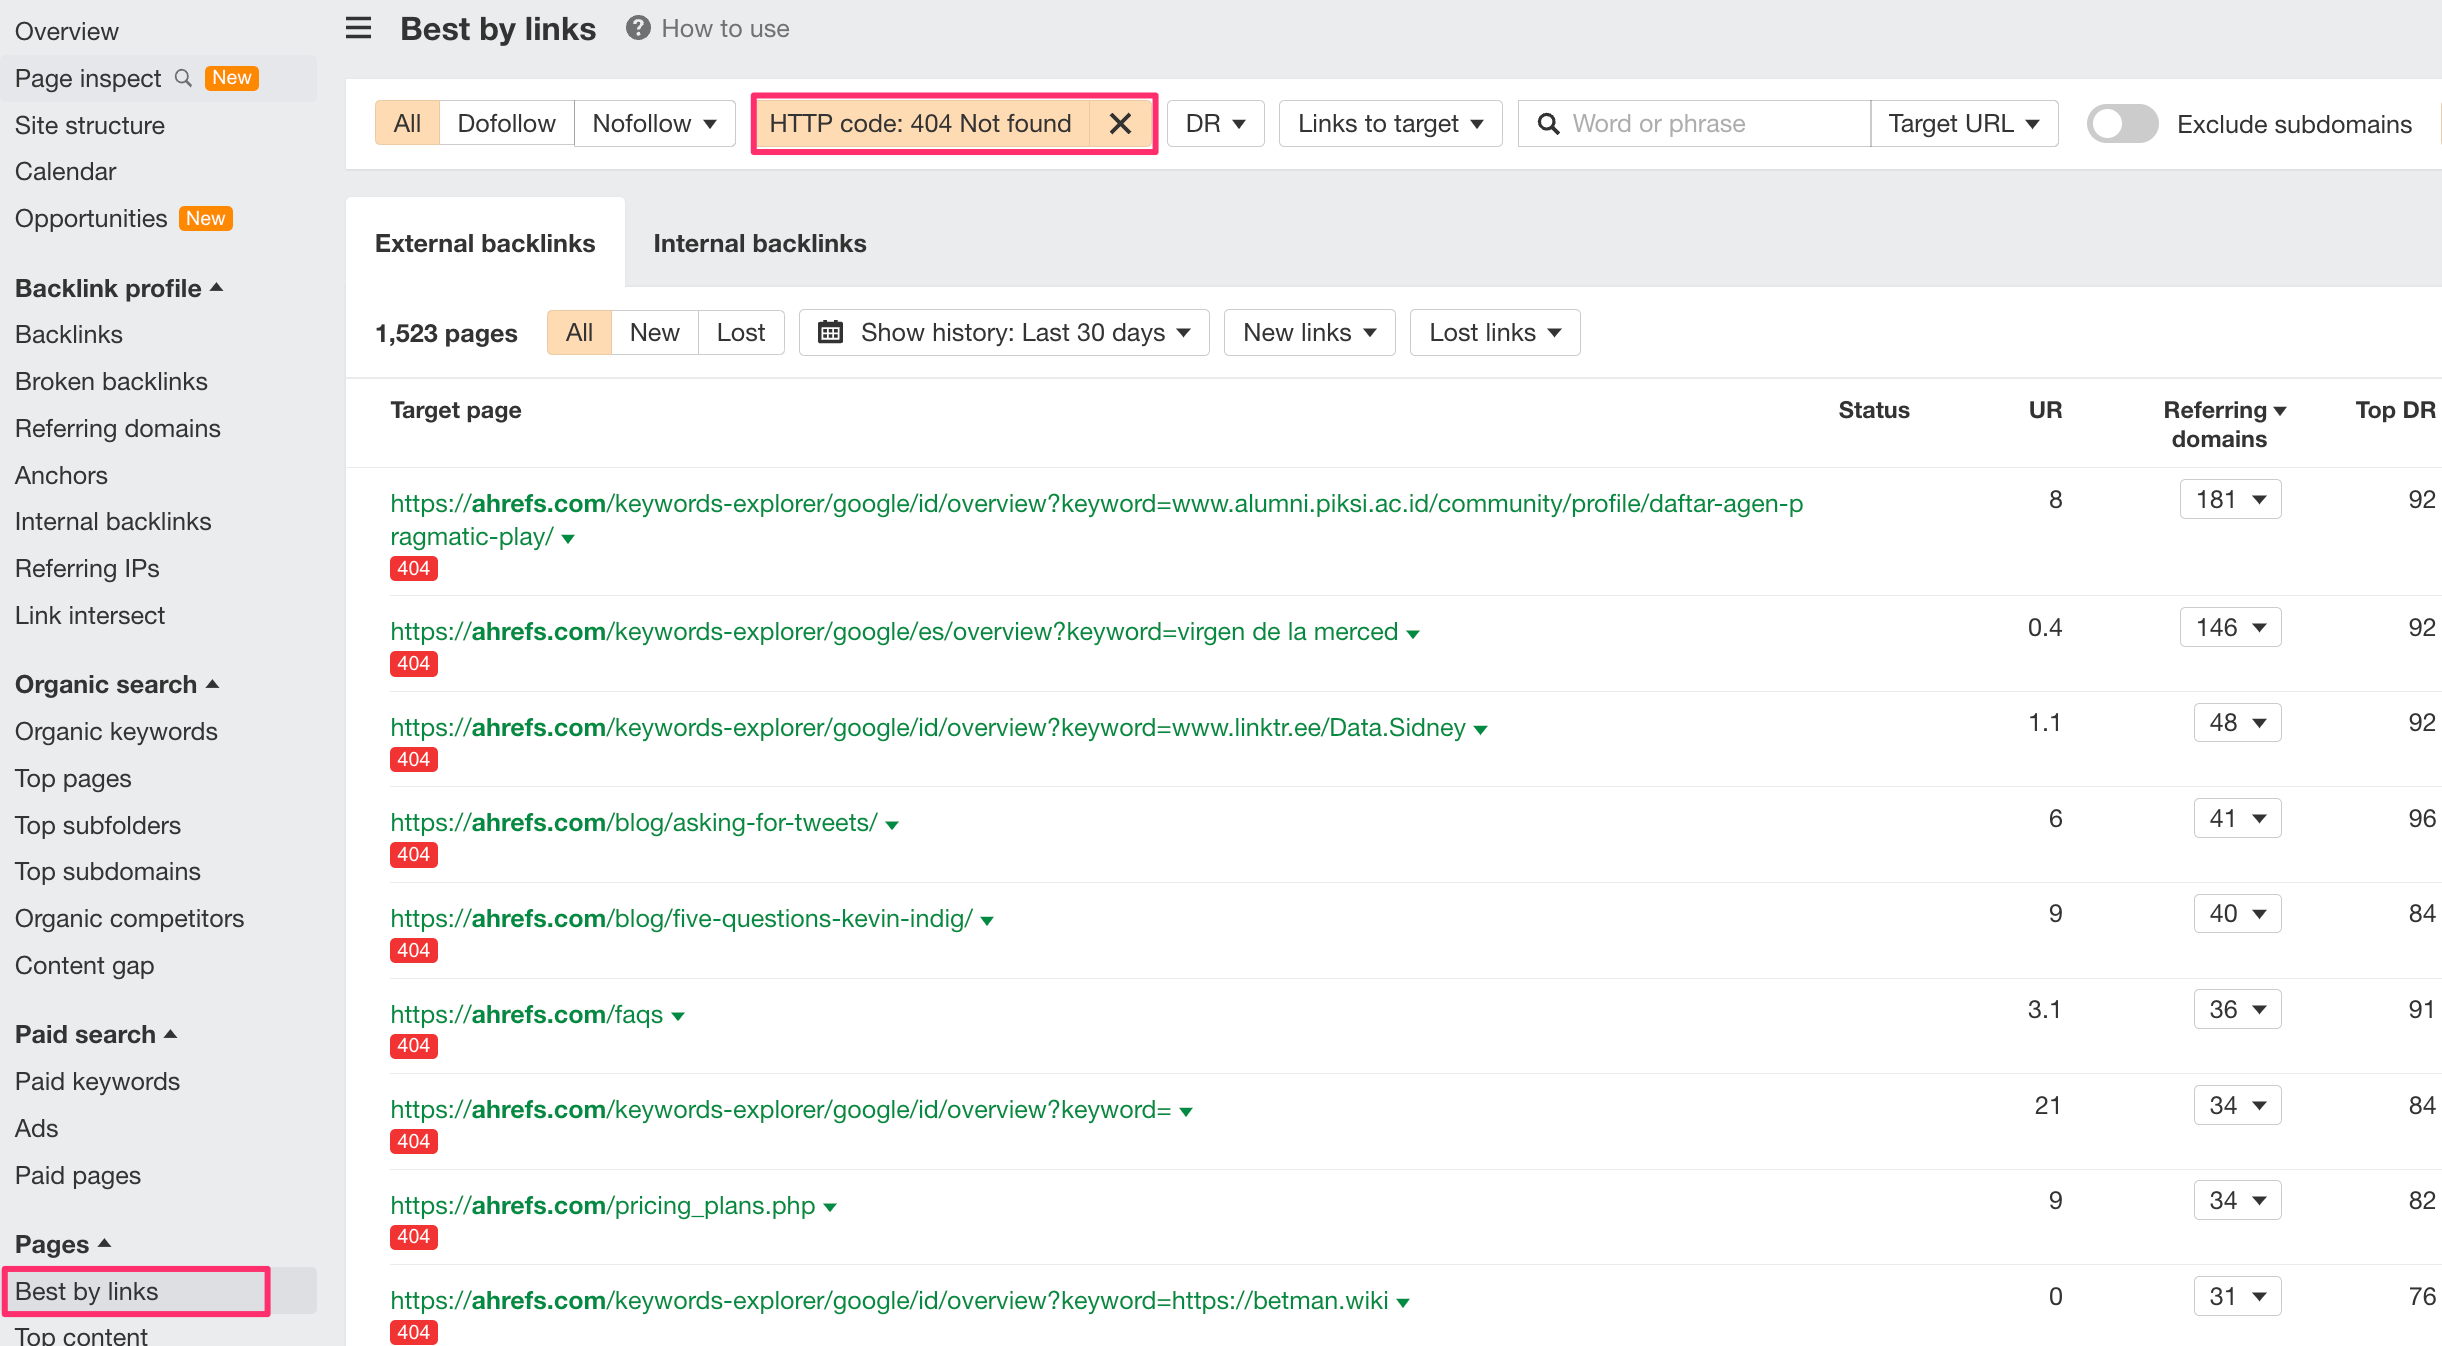Image resolution: width=2442 pixels, height=1346 pixels.
Task: Click the magnifier icon beside Page inspect
Action: click(x=183, y=78)
